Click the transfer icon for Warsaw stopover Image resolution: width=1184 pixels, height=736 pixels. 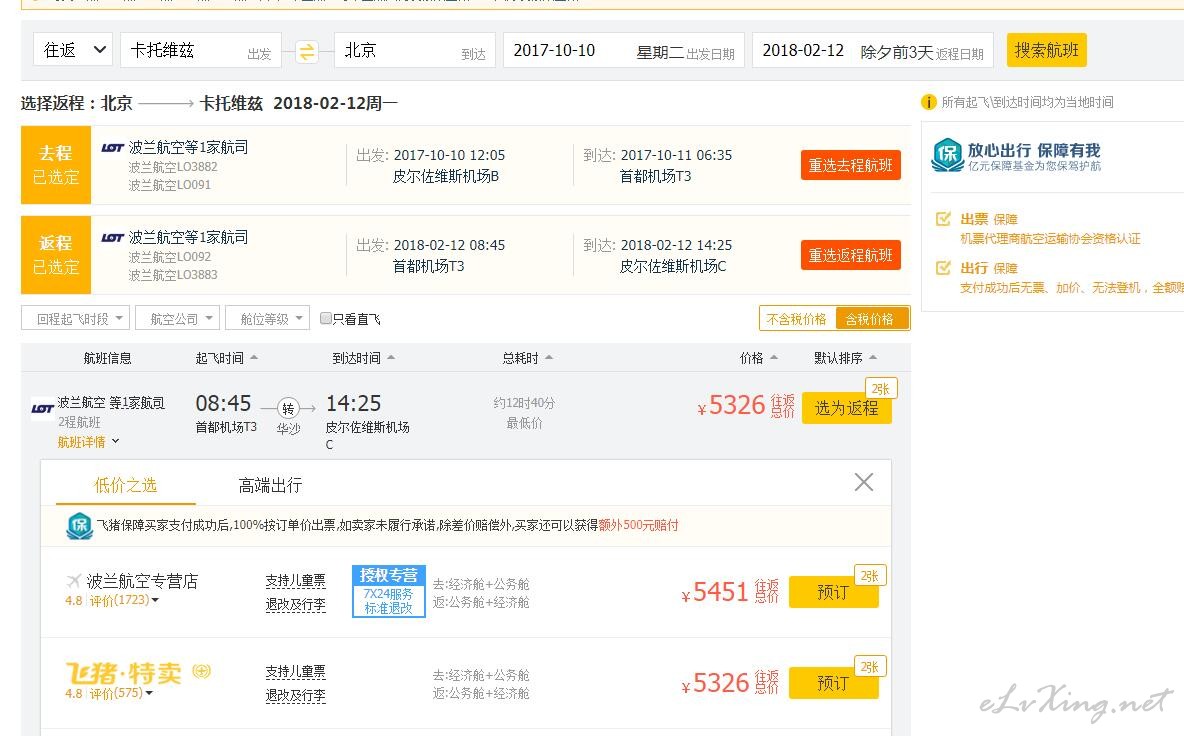click(288, 408)
